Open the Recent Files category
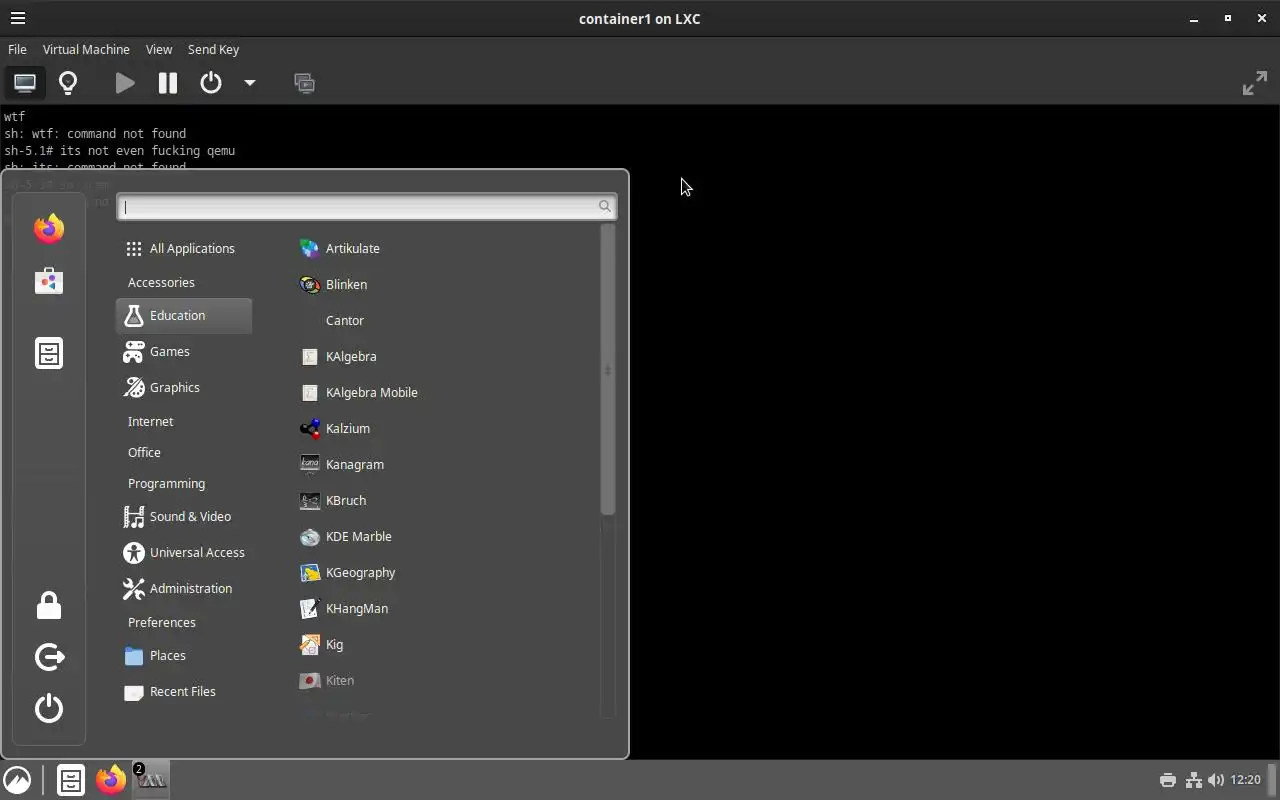 click(184, 691)
